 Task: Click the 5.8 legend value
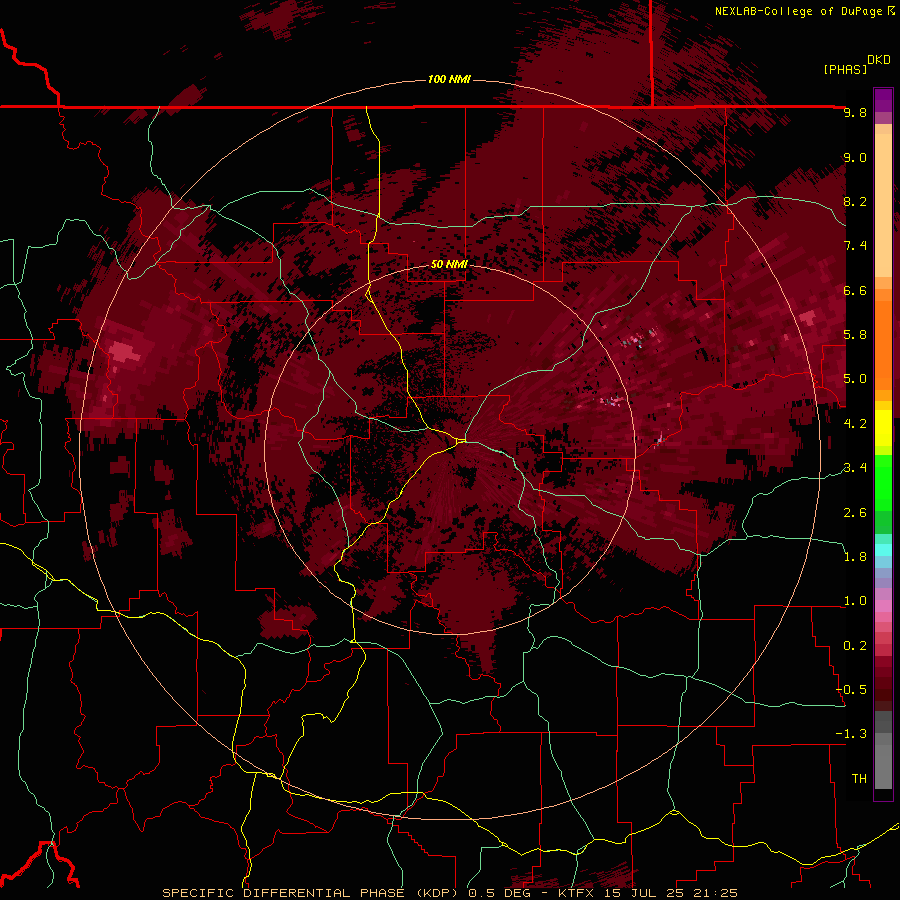pyautogui.click(x=855, y=335)
